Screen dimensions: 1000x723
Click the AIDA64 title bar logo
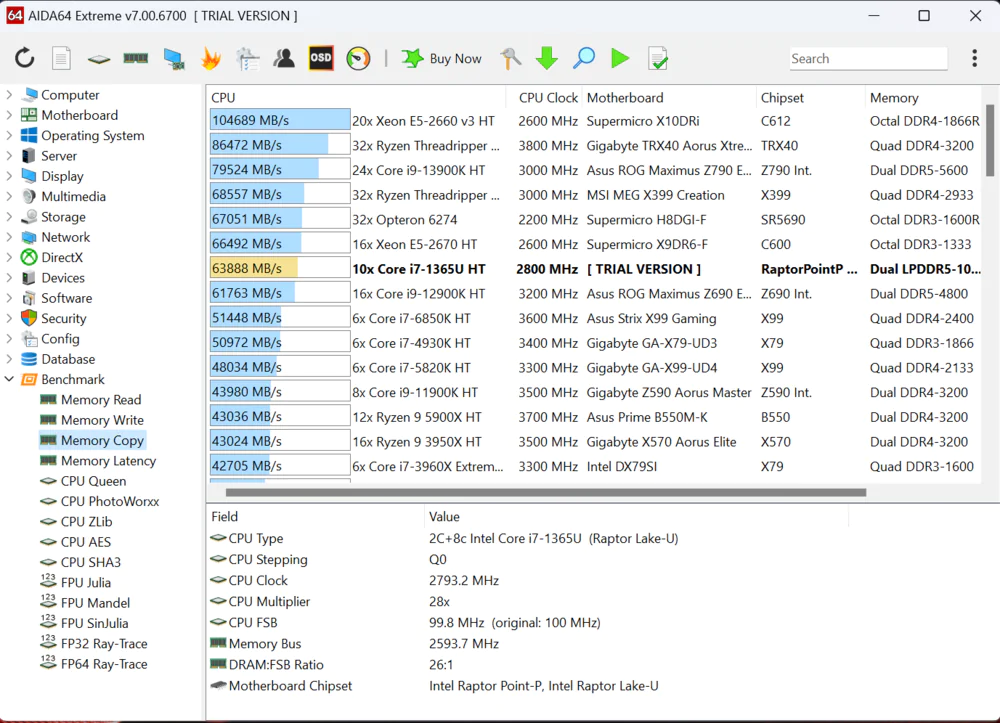point(15,15)
